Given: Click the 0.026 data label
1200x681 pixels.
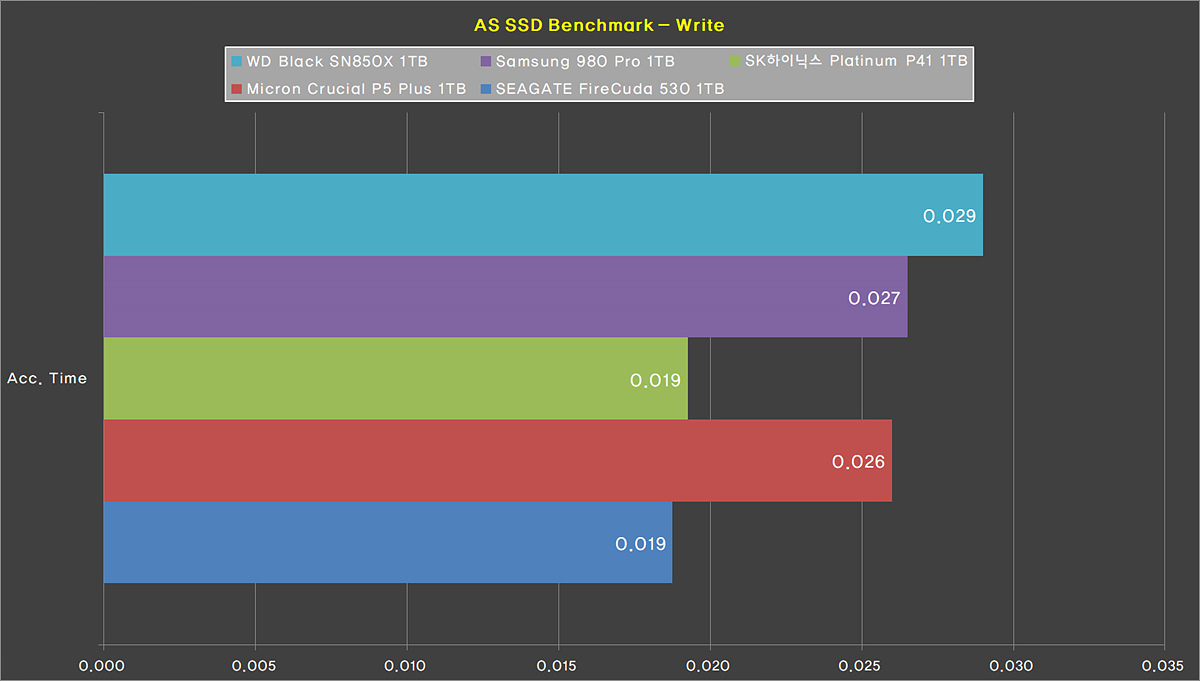Looking at the screenshot, I should [858, 462].
